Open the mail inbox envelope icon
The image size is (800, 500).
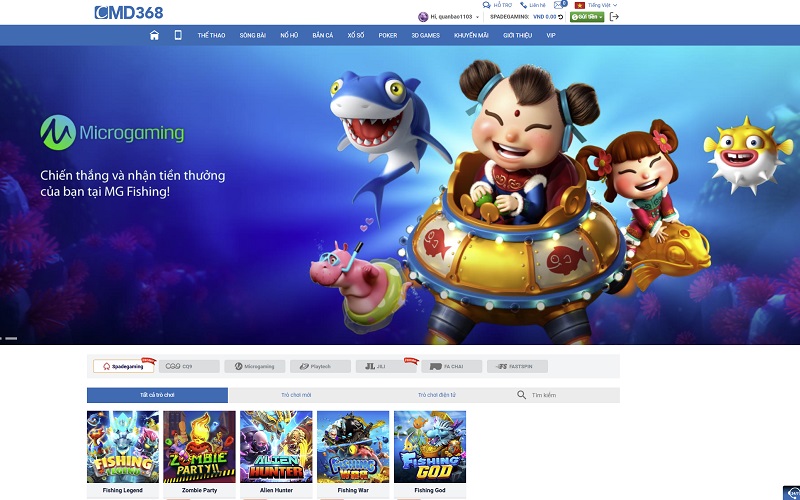[x=558, y=5]
